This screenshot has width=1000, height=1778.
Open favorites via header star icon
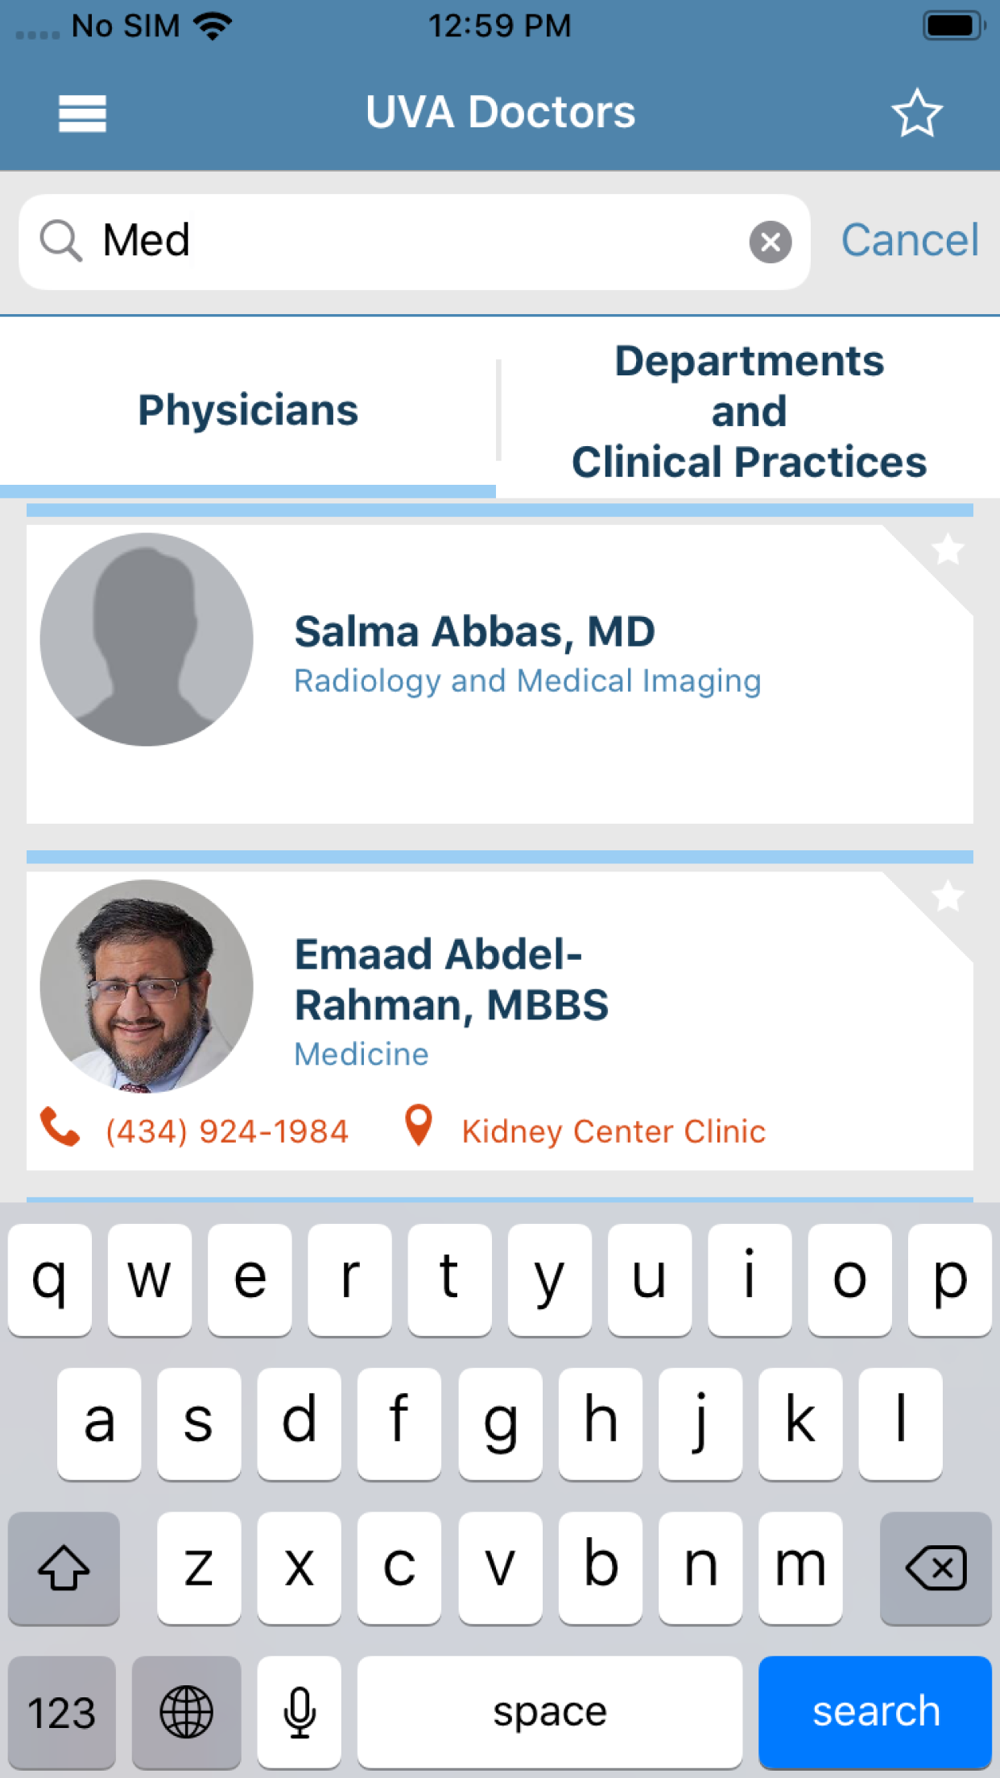[x=916, y=113]
